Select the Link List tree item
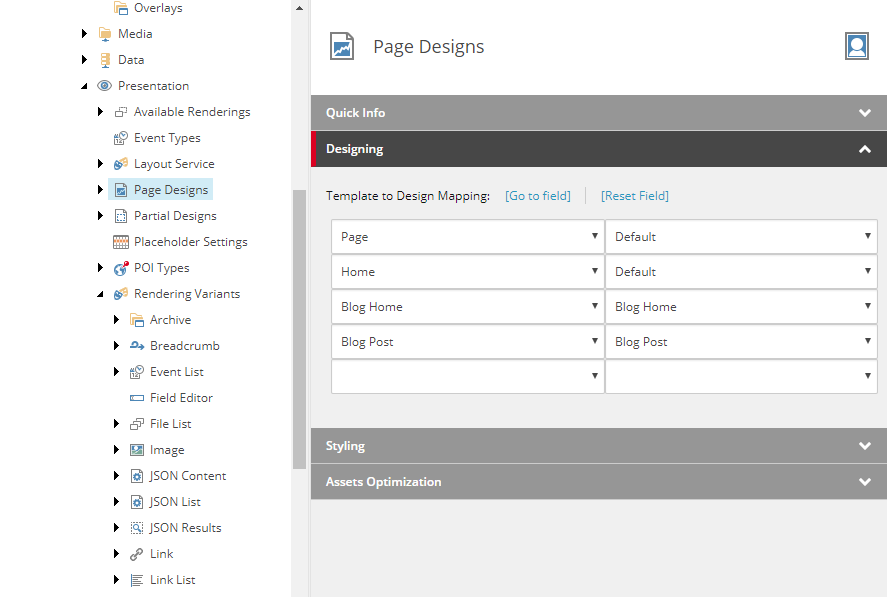Viewport: 887px width, 597px height. pyautogui.click(x=172, y=580)
